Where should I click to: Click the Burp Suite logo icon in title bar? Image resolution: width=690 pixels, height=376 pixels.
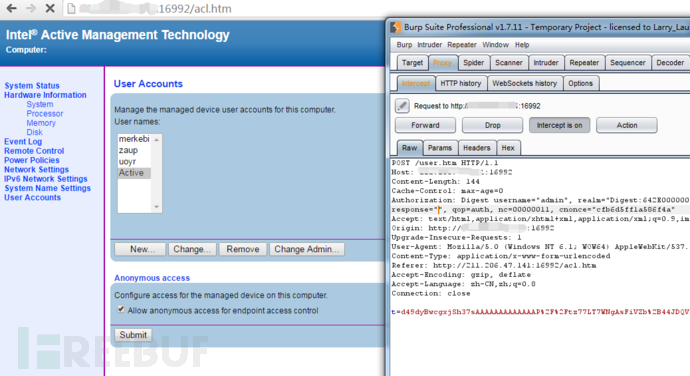pos(396,27)
